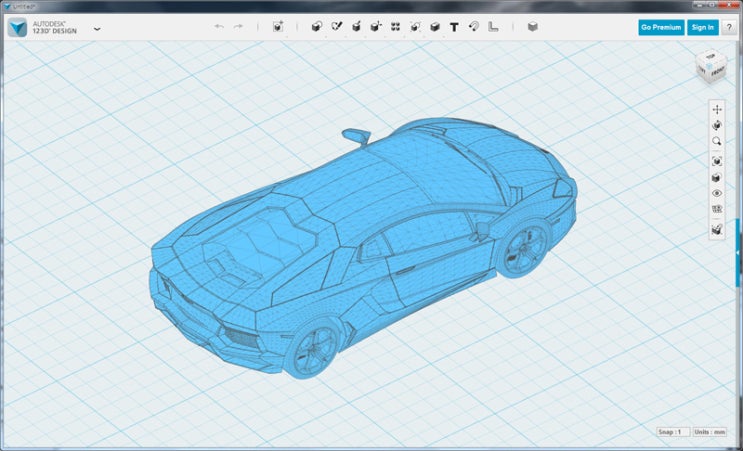Open the Combine tool menu
Image resolution: width=743 pixels, height=451 pixels.
point(435,27)
